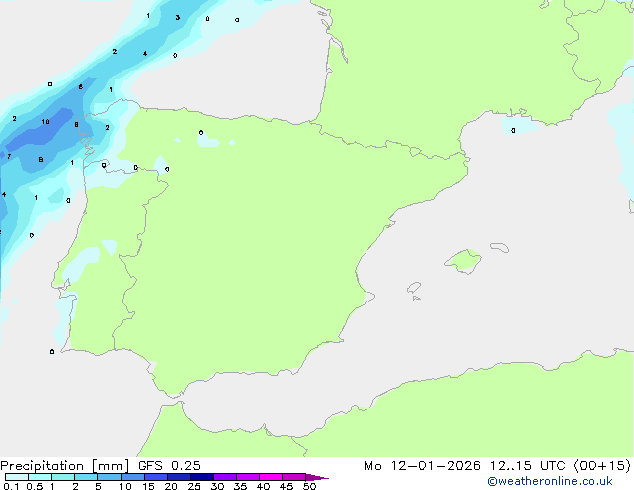Click the 1–2 mm legend swatch
Image resolution: width=634 pixels, height=490 pixels.
click(x=63, y=477)
